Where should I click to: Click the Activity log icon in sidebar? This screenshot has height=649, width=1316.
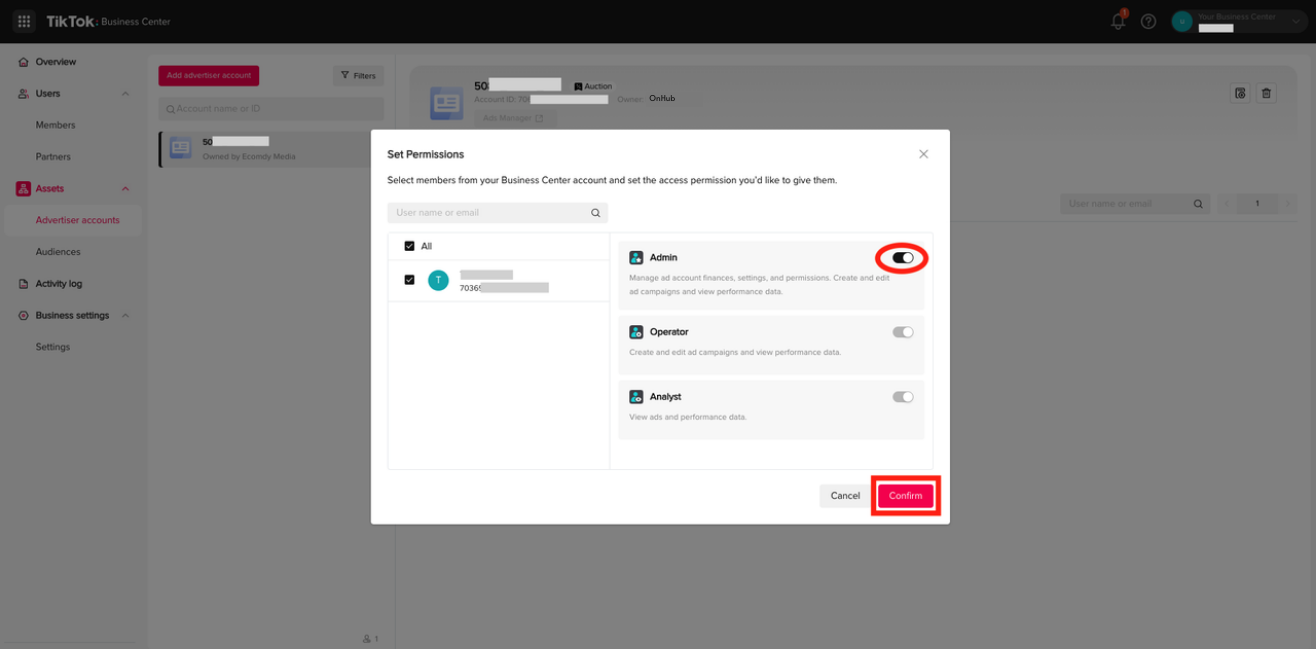(x=24, y=284)
